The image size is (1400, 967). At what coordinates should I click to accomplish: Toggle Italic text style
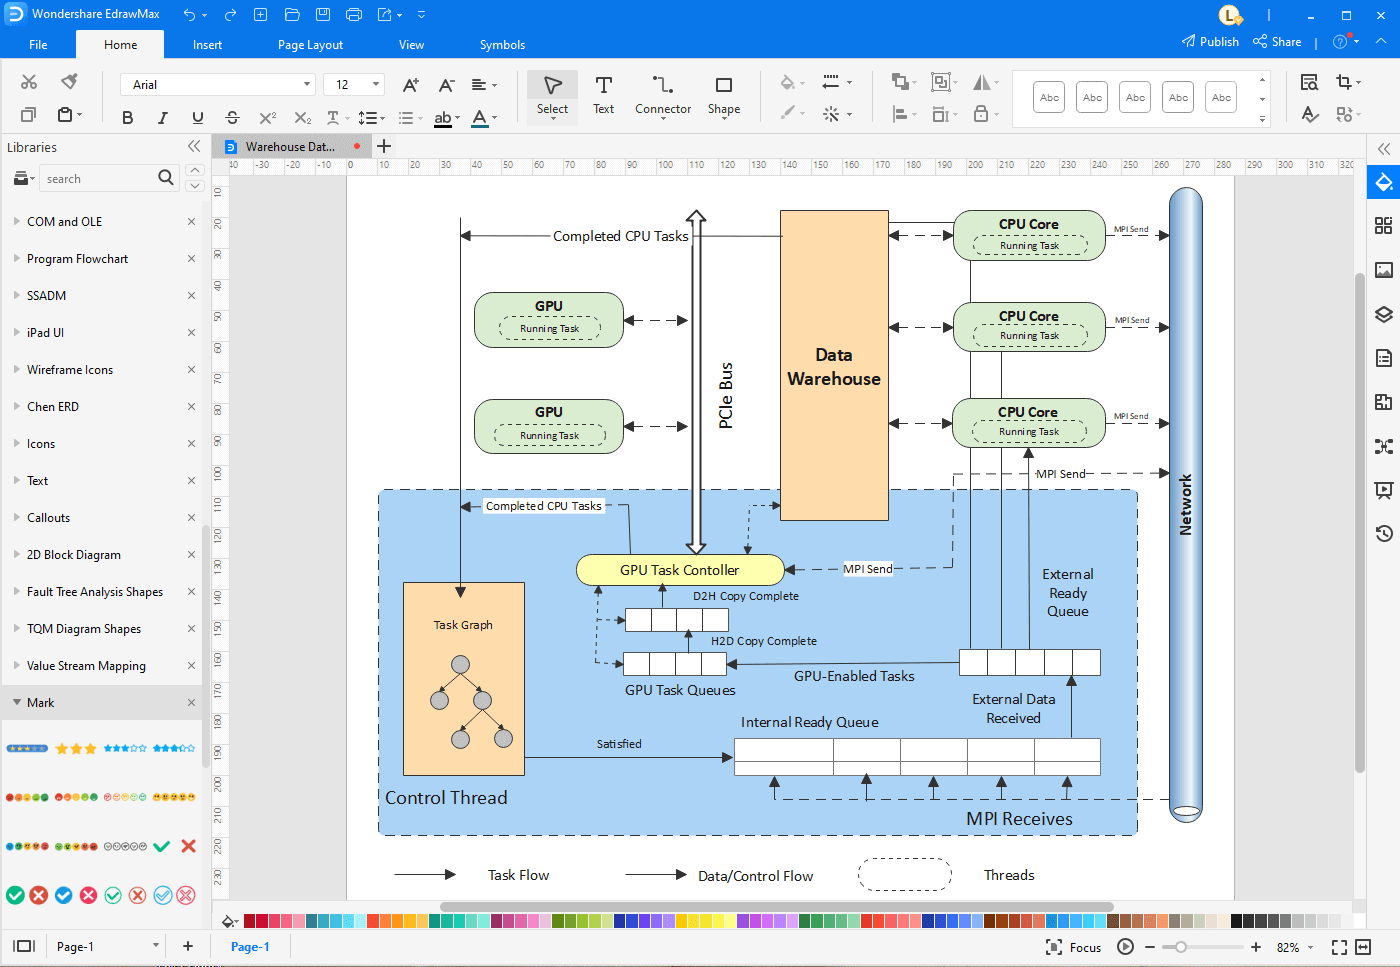click(x=162, y=117)
